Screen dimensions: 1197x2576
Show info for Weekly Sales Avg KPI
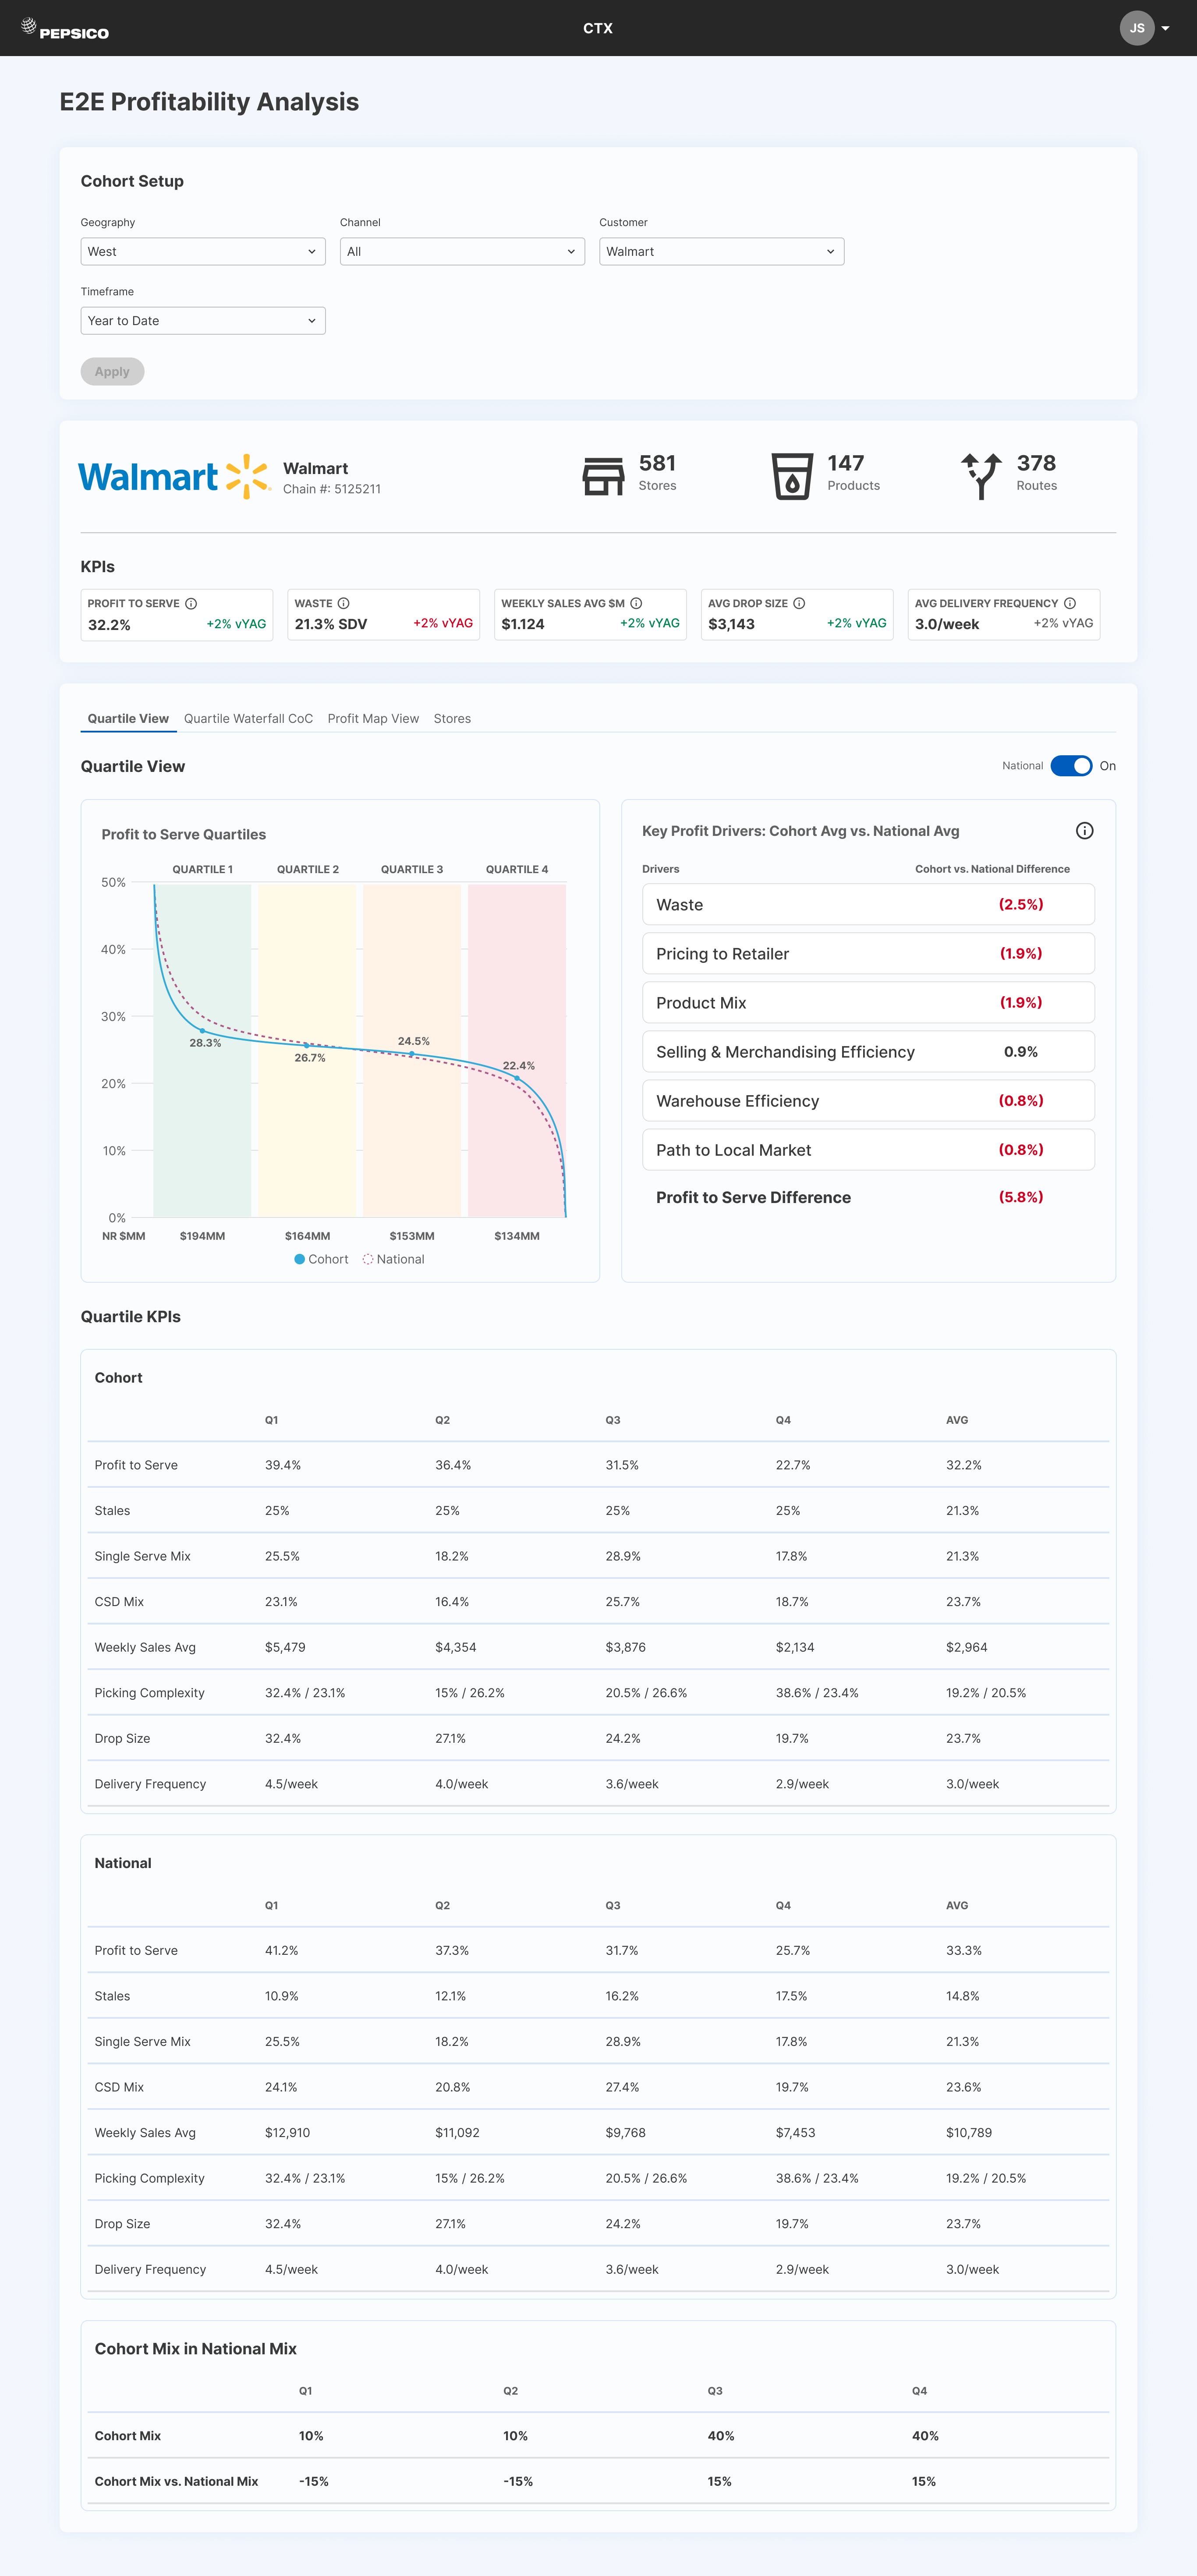coord(636,603)
